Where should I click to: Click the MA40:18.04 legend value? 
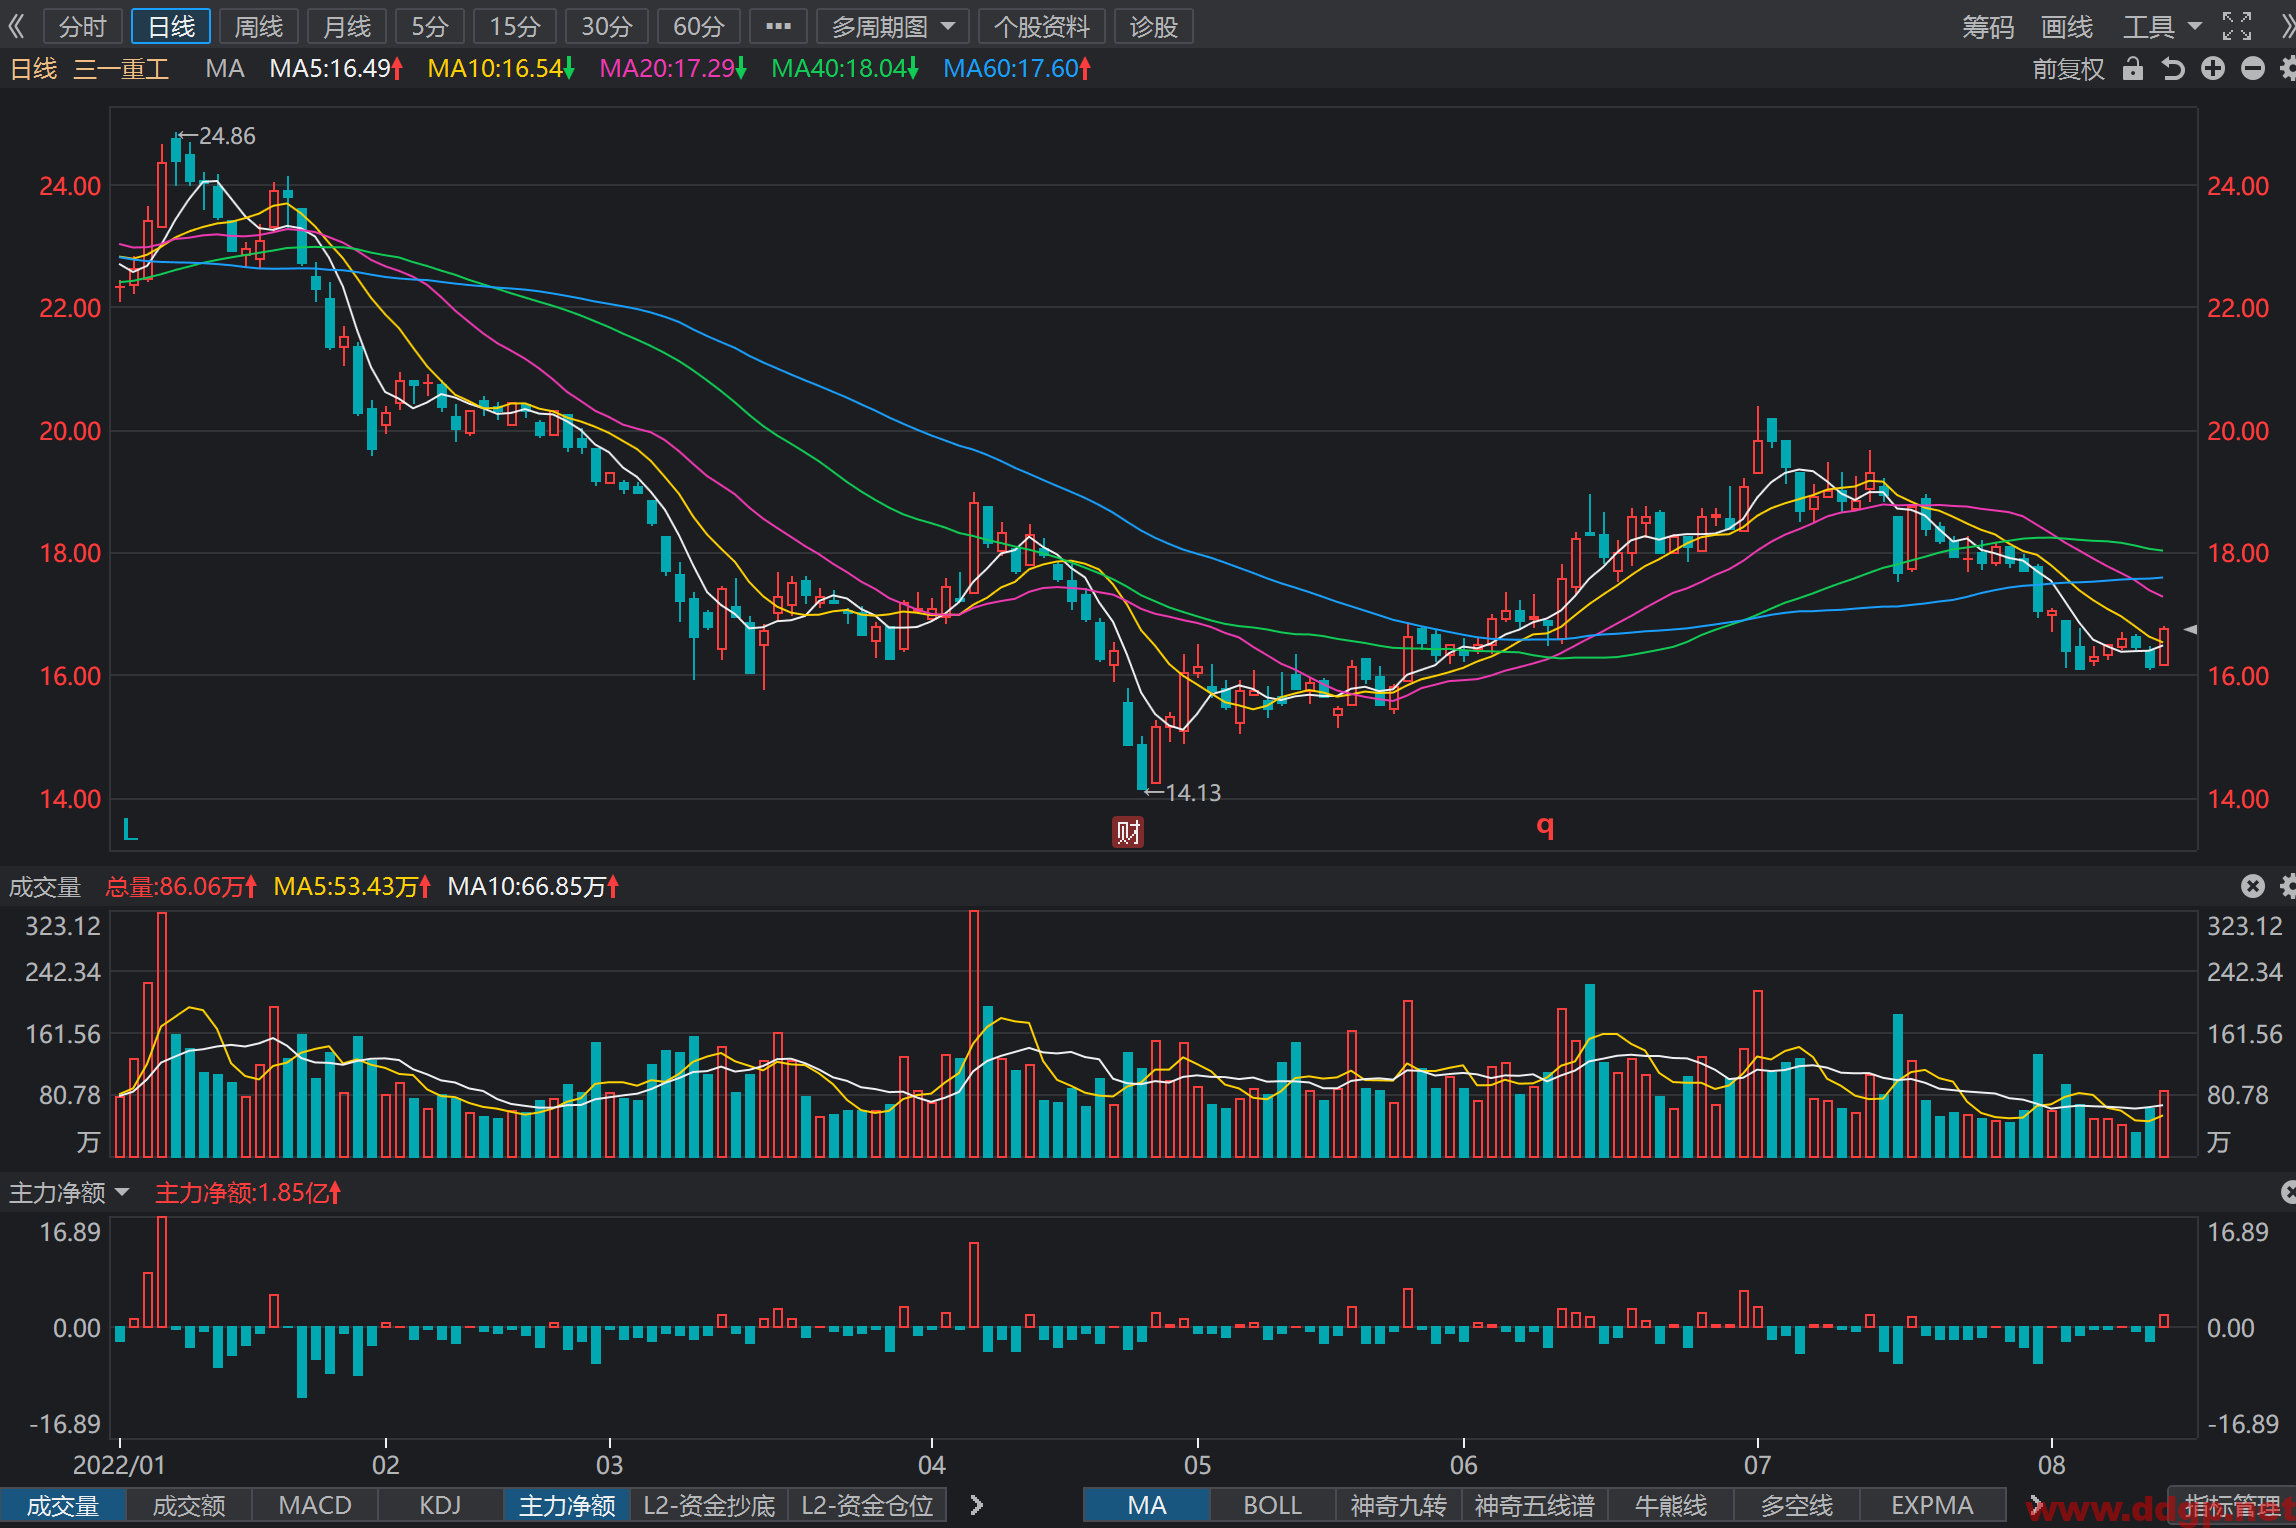click(x=845, y=69)
